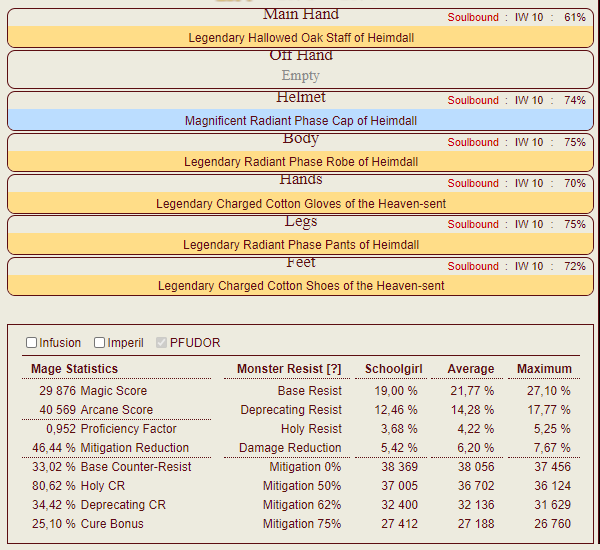
Task: Click the Main Hand 61% condition value
Action: point(575,17)
